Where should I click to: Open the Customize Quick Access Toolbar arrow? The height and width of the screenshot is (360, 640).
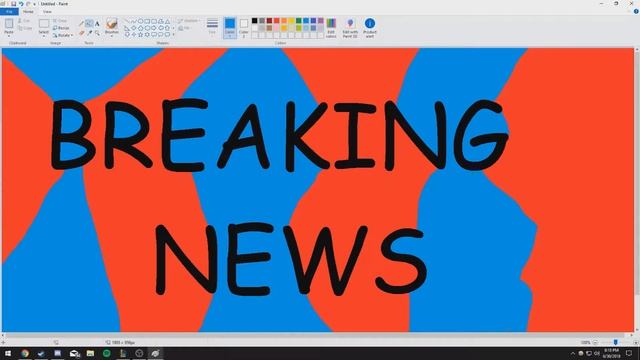pos(34,4)
